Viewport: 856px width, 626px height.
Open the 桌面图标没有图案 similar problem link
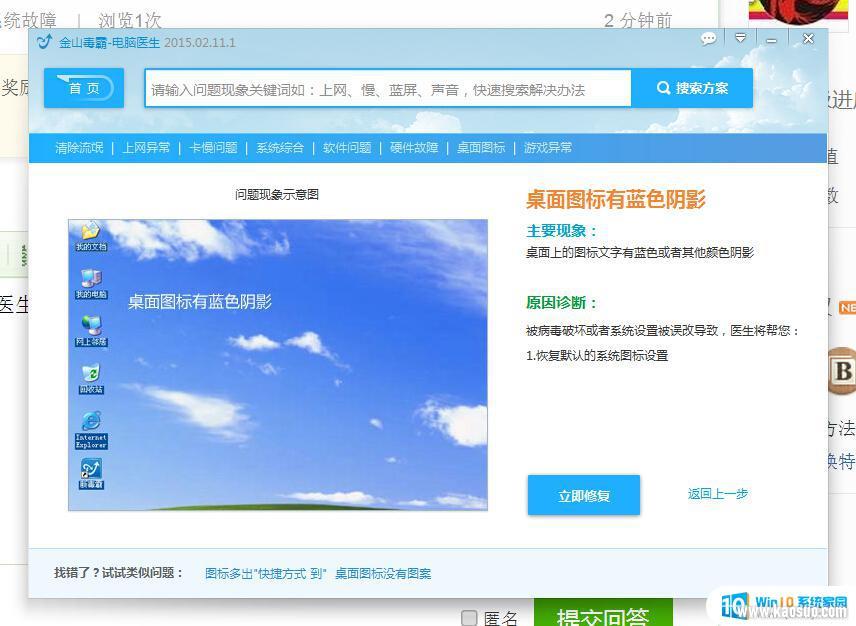pos(383,573)
